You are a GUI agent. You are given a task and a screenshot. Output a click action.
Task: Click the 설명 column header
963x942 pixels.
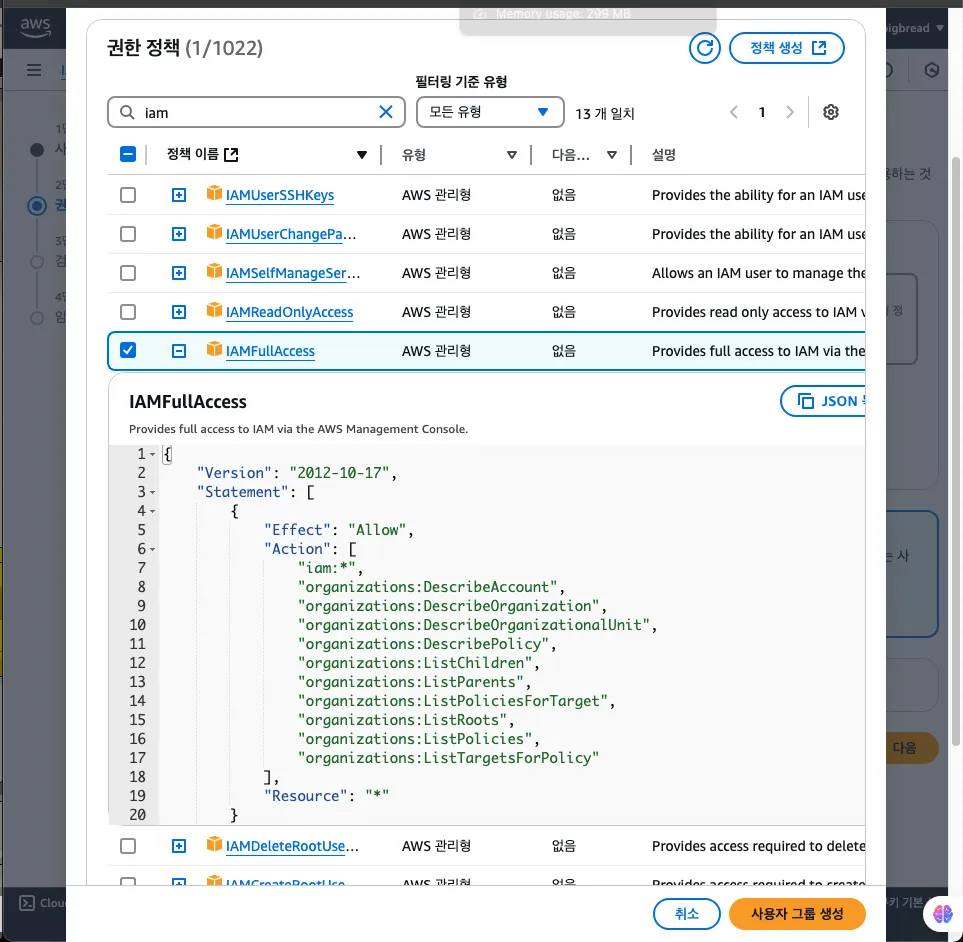coord(663,155)
